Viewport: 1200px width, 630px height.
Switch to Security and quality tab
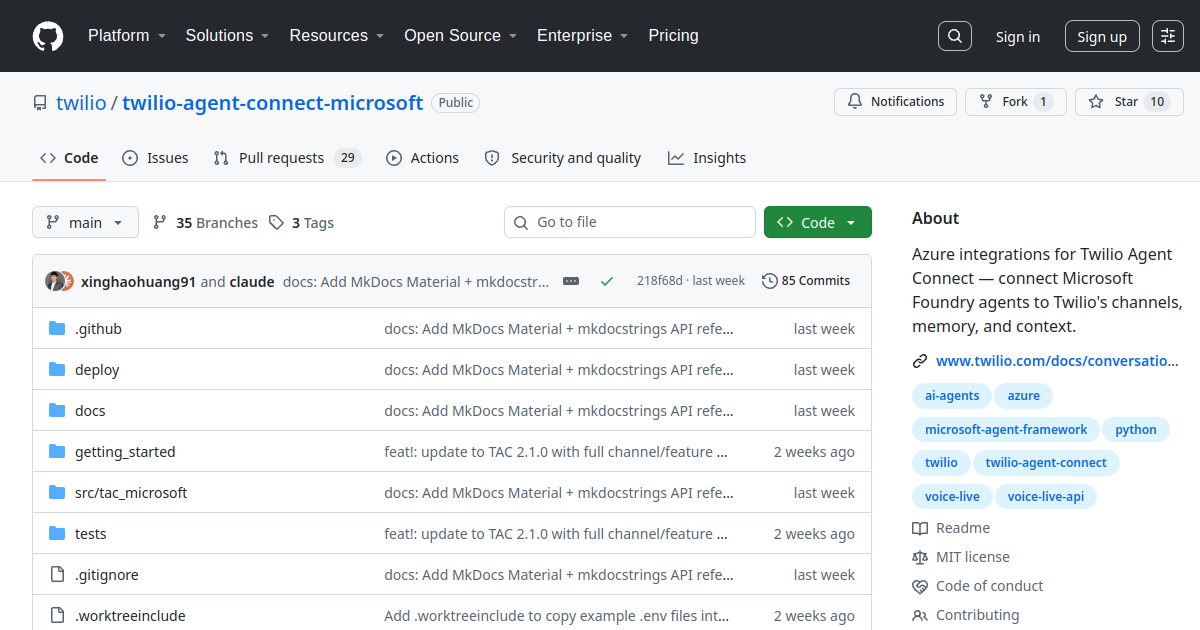point(562,158)
